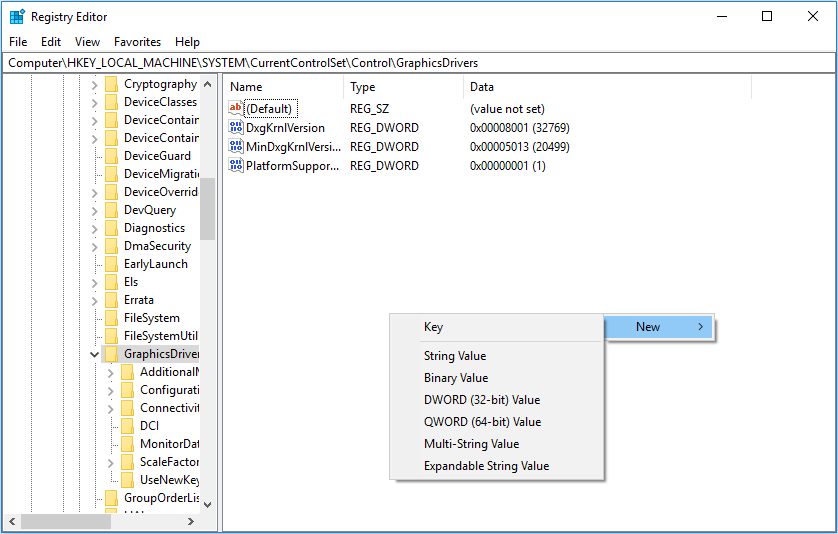Click the 0x00005013 (20499) data value
The image size is (838, 534).
[519, 146]
